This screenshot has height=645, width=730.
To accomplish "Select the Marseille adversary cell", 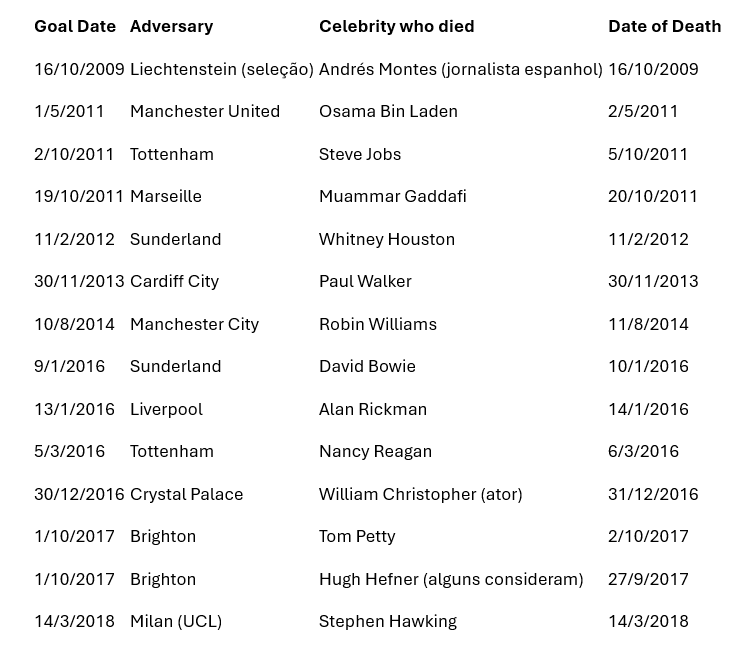I will pos(166,197).
